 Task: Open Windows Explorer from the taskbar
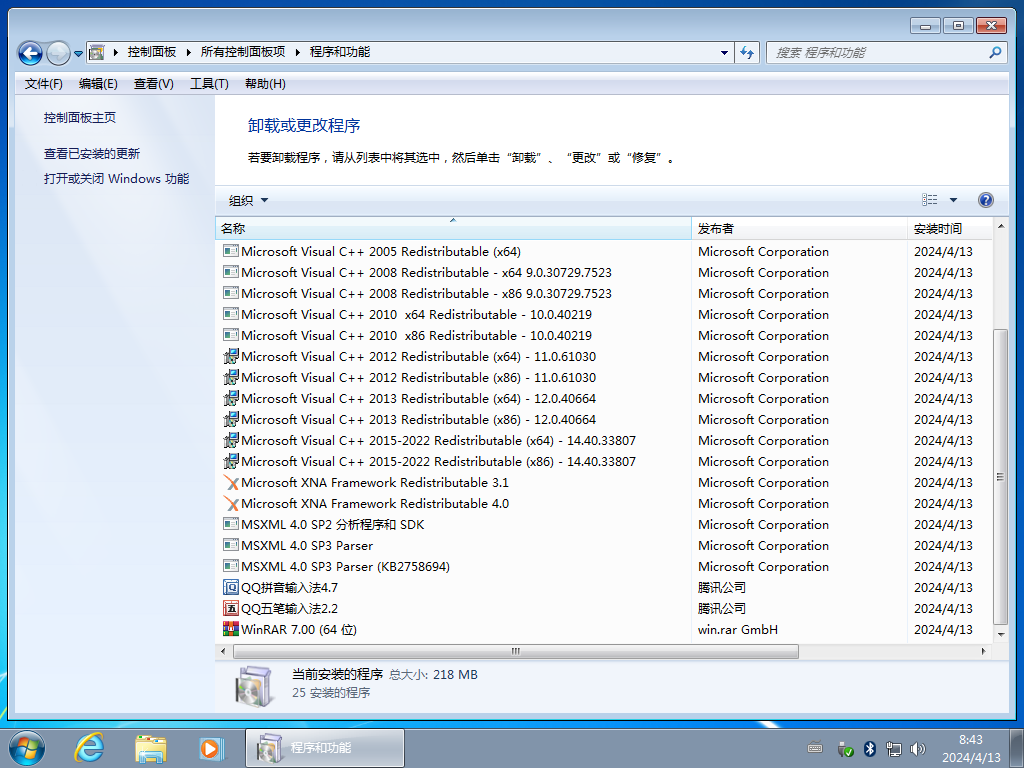[150, 748]
